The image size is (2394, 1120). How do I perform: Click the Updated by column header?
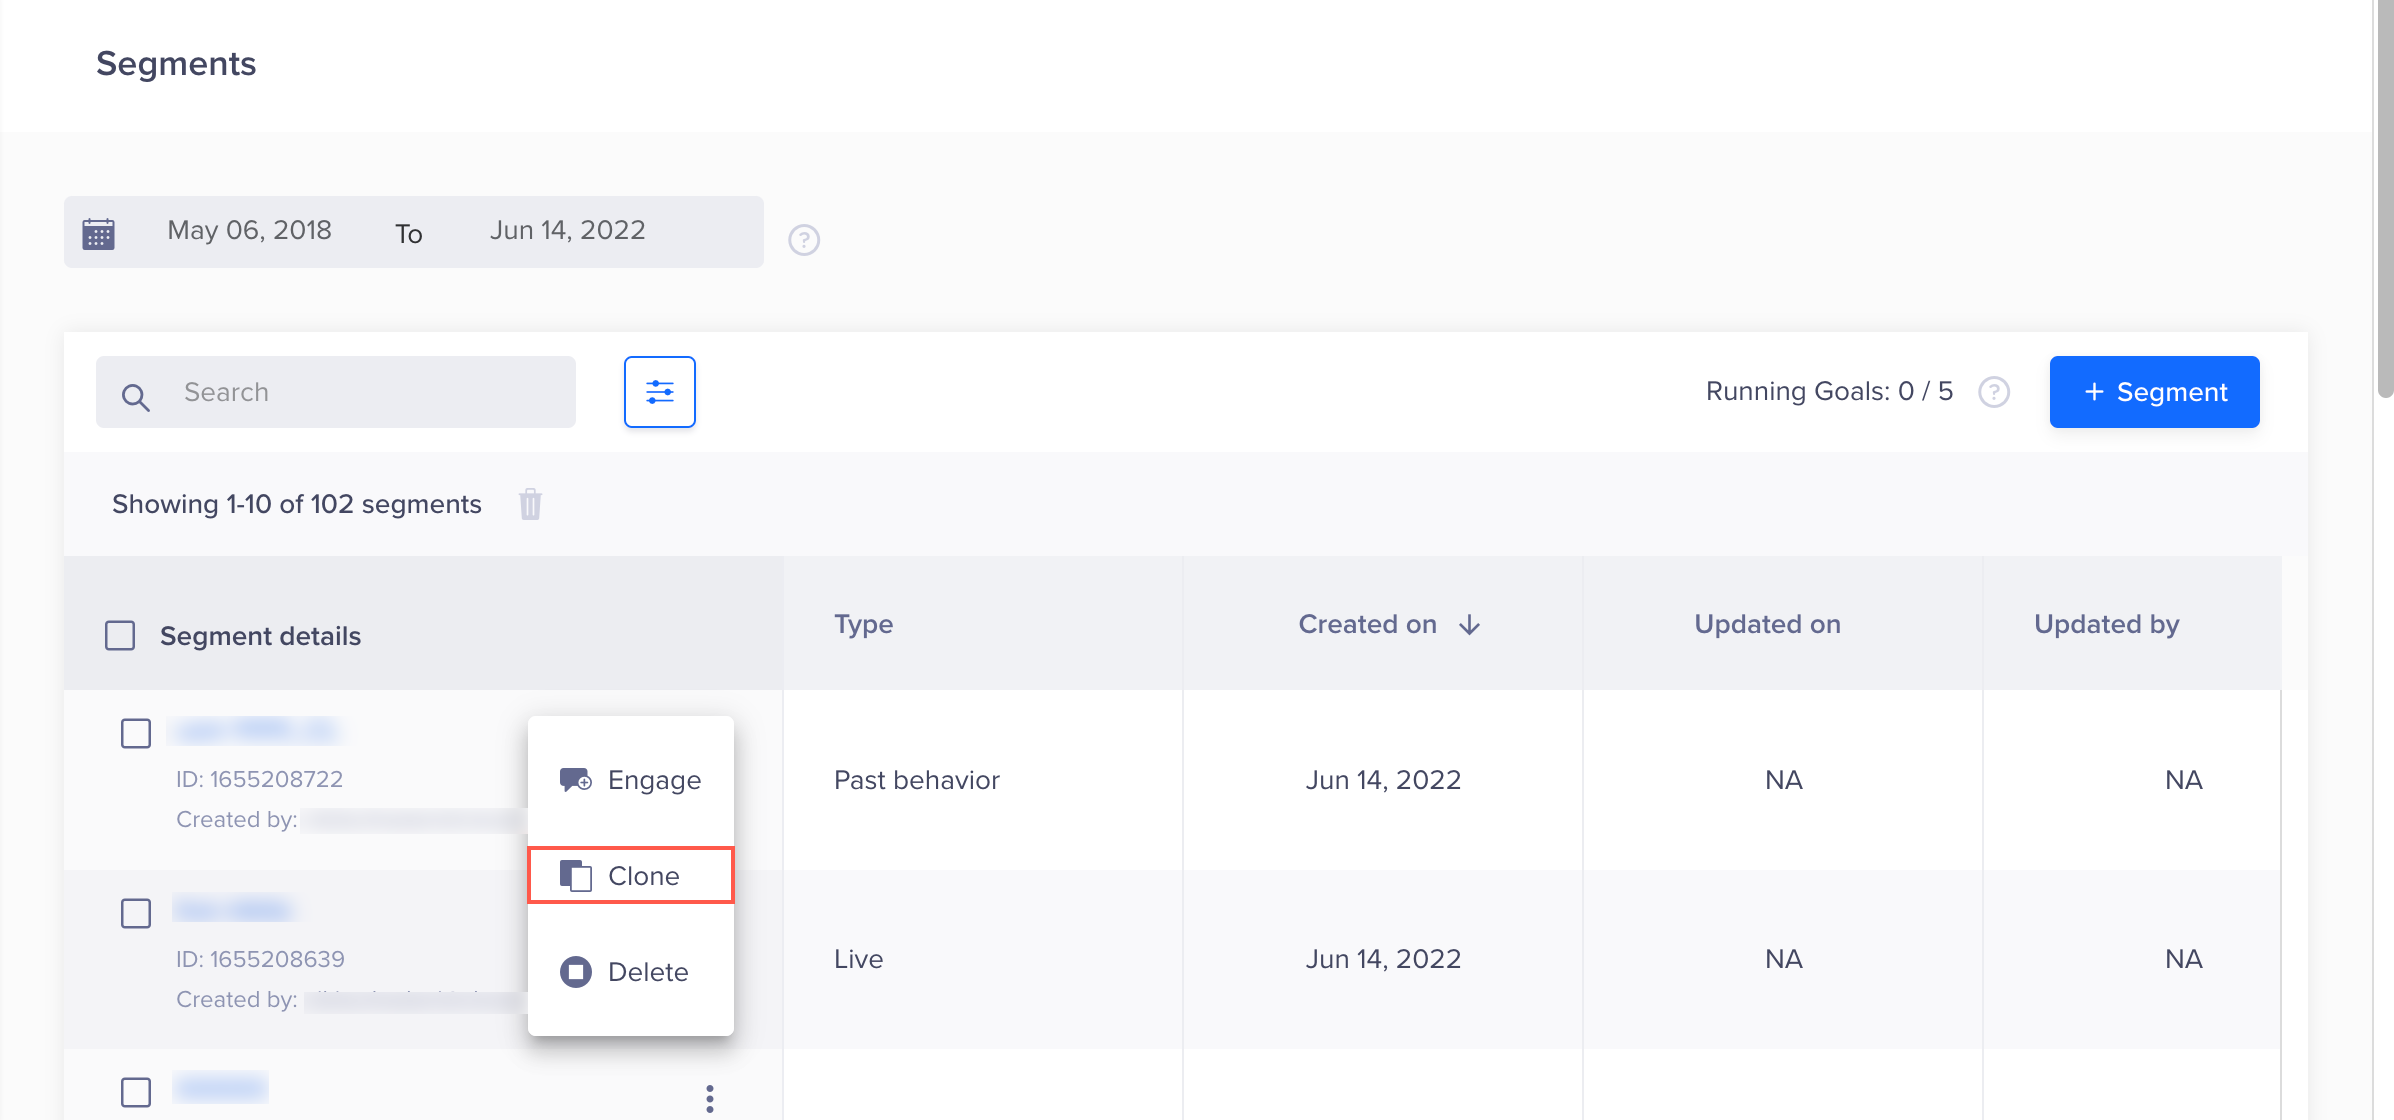(x=2107, y=624)
